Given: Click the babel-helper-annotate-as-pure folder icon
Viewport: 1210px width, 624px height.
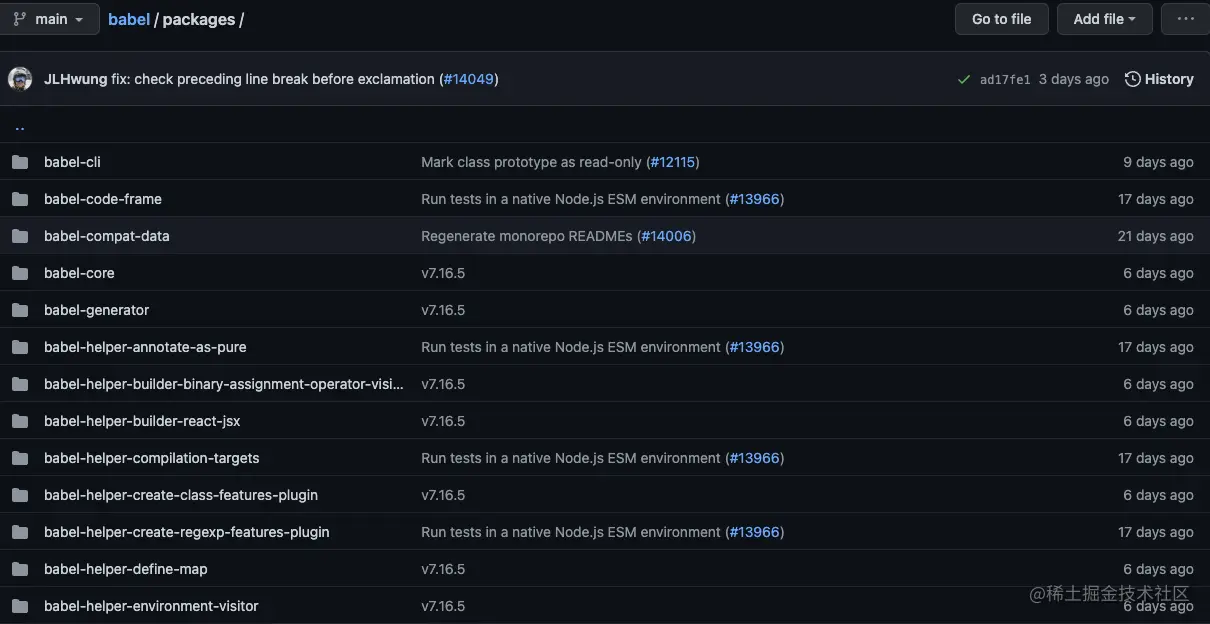Looking at the screenshot, I should tap(20, 347).
